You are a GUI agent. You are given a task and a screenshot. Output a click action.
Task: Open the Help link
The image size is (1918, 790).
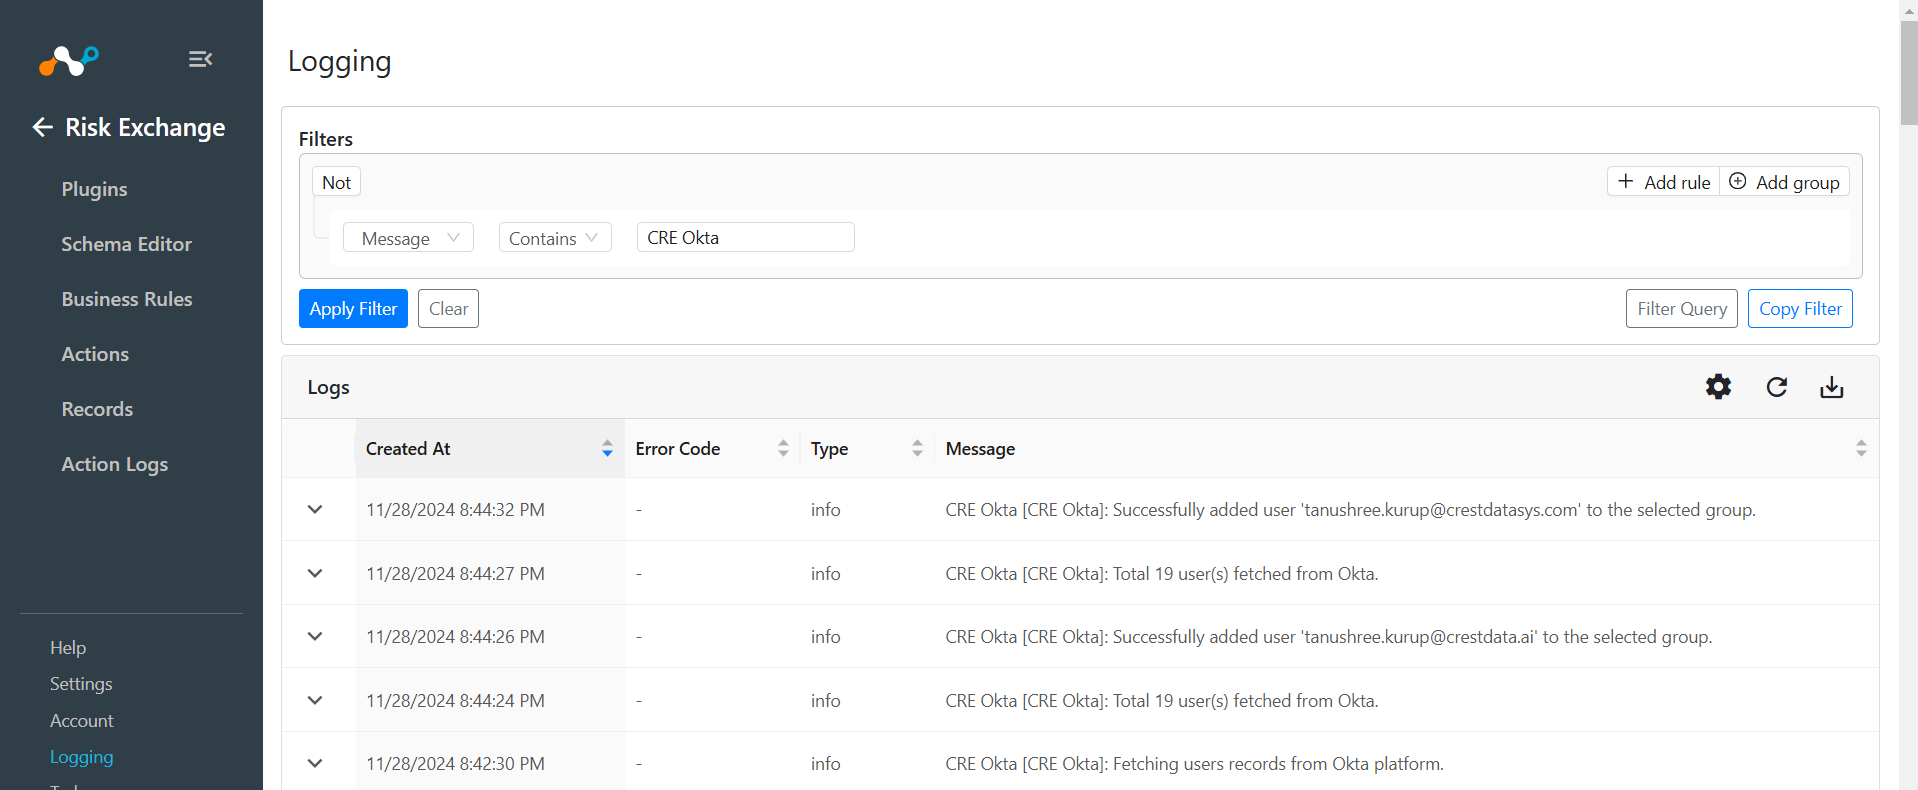click(x=68, y=648)
